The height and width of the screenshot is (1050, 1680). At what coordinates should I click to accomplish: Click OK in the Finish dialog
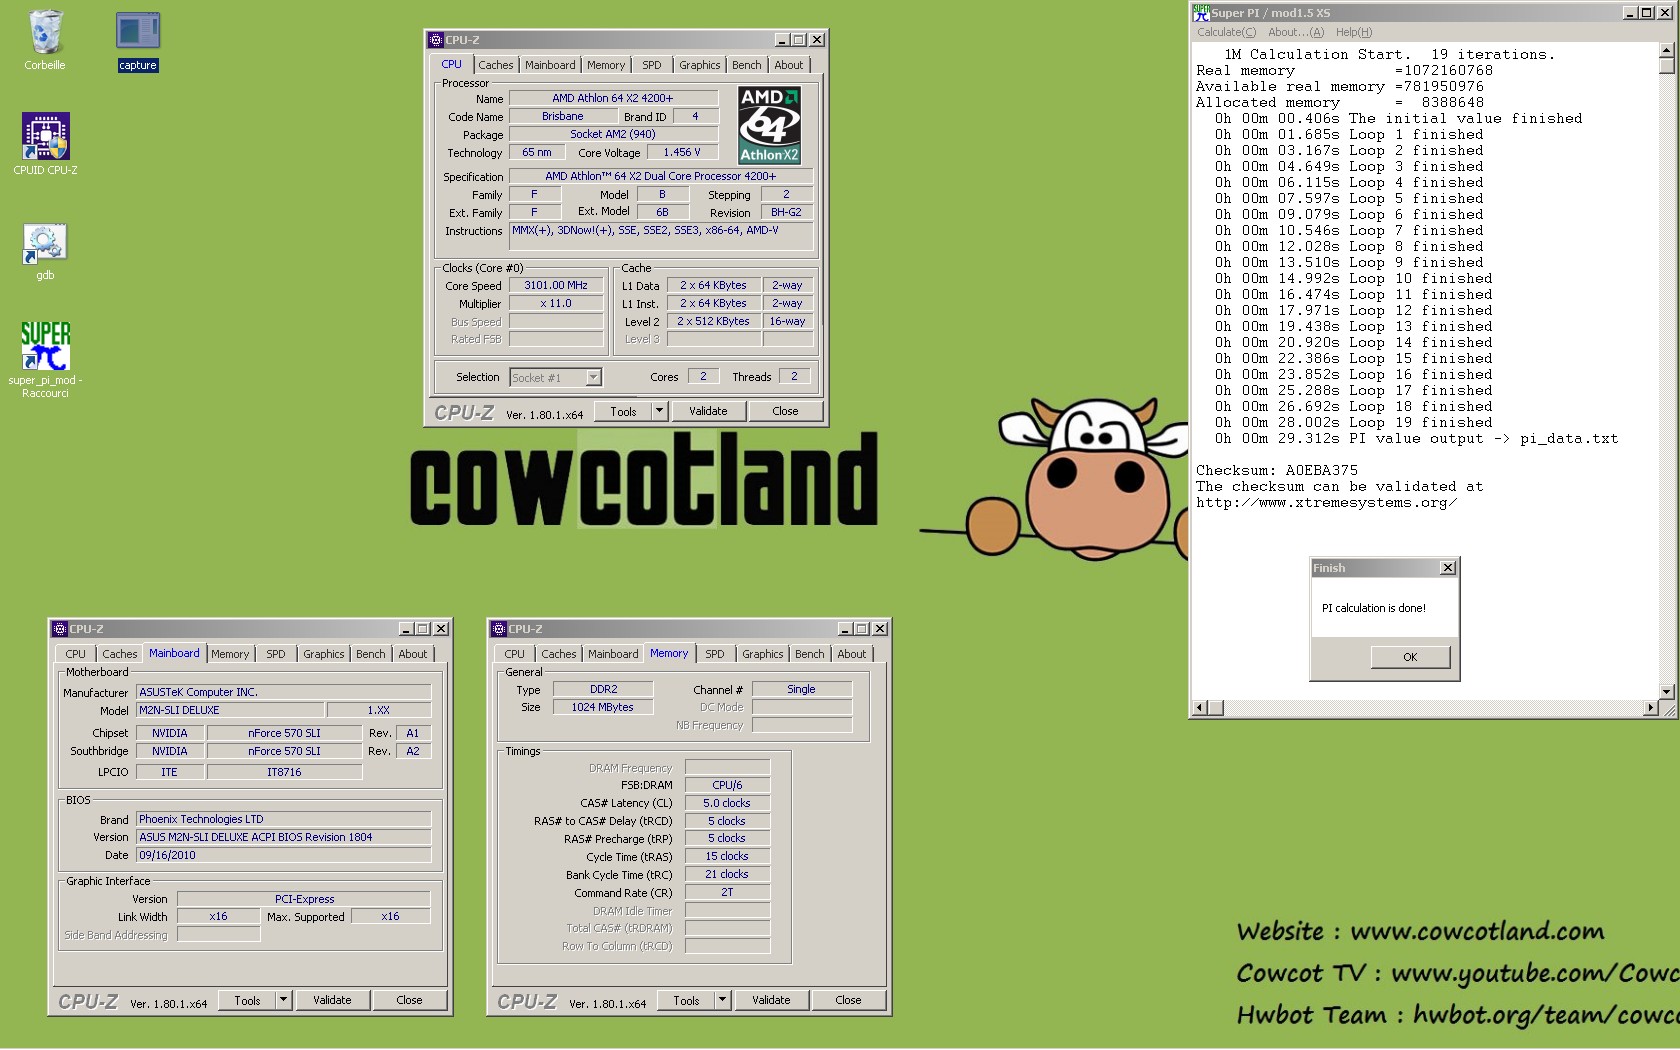[1410, 657]
